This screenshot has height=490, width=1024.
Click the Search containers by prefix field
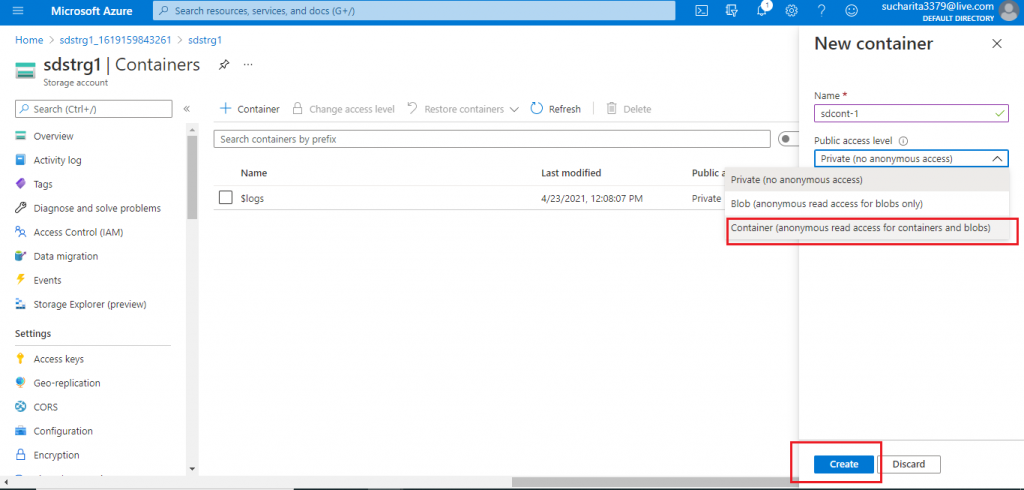click(x=492, y=139)
